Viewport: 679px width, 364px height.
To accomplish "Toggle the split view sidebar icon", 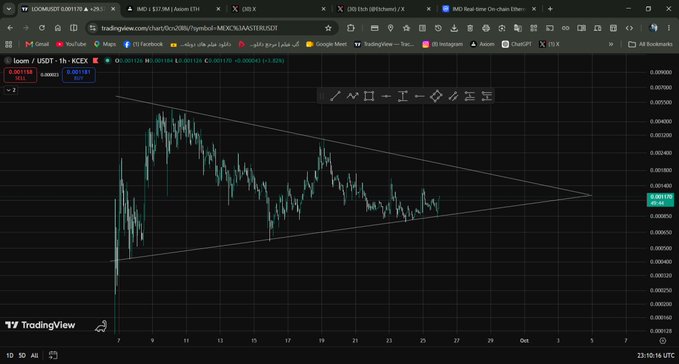I will pyautogui.click(x=74, y=28).
